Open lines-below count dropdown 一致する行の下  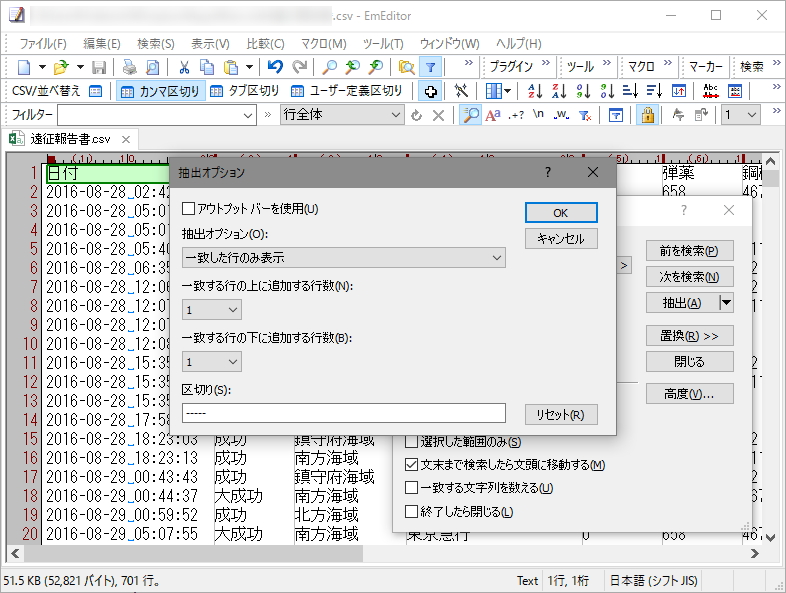pyautogui.click(x=212, y=362)
